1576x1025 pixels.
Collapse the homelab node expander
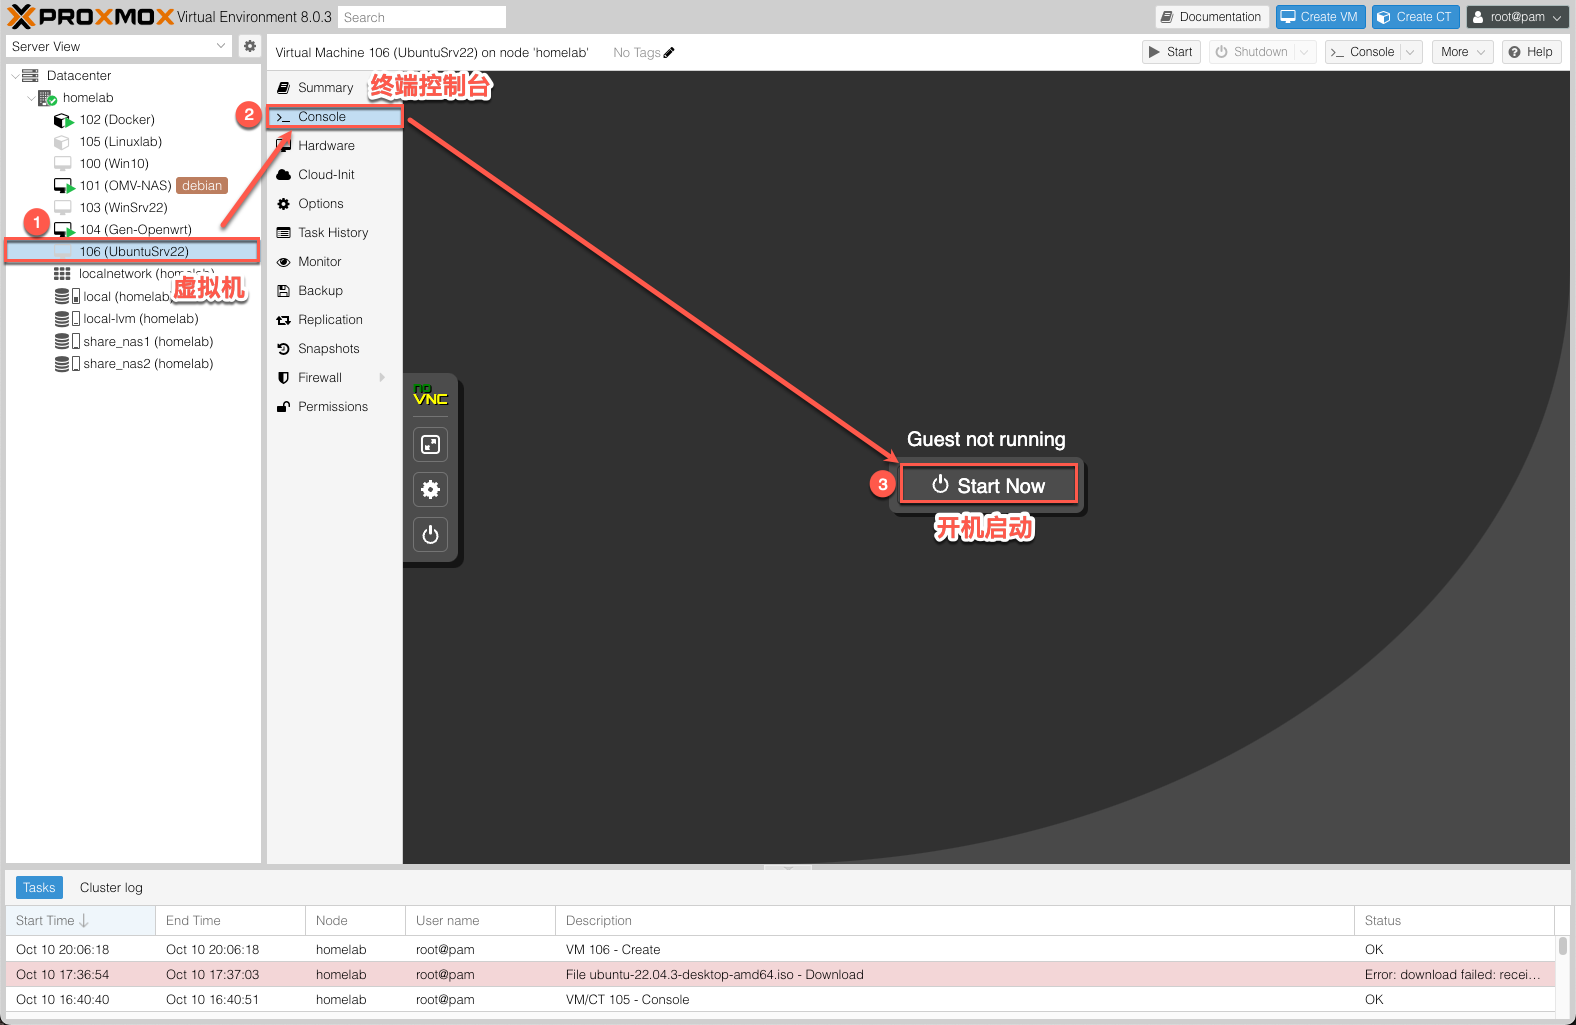tap(31, 98)
